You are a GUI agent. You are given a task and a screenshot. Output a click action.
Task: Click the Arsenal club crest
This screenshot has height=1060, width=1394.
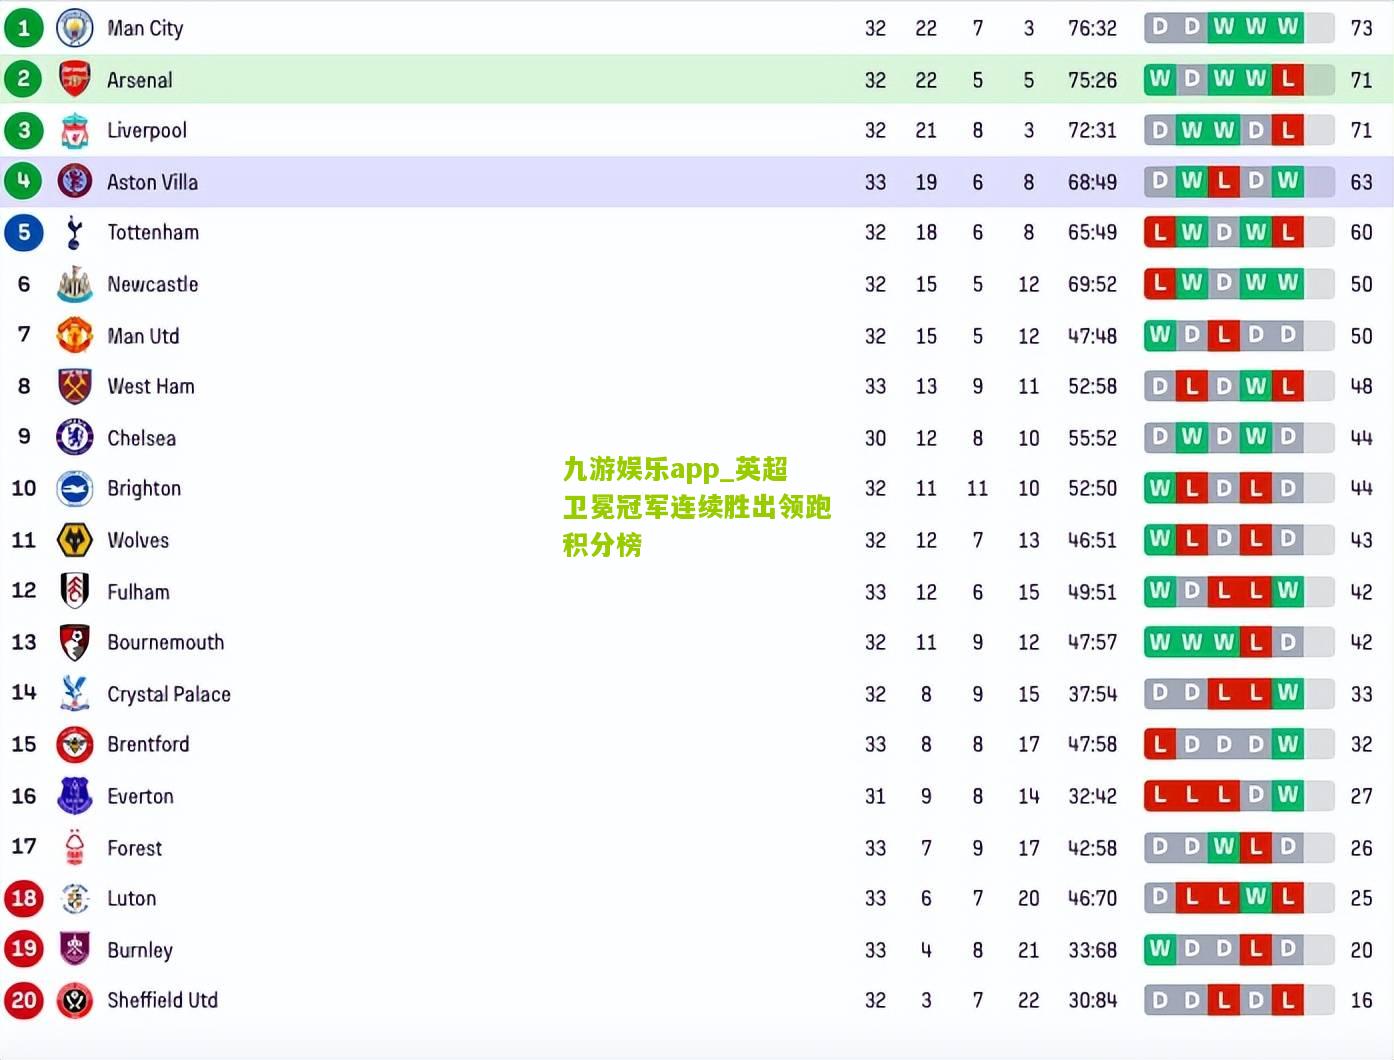tap(75, 79)
